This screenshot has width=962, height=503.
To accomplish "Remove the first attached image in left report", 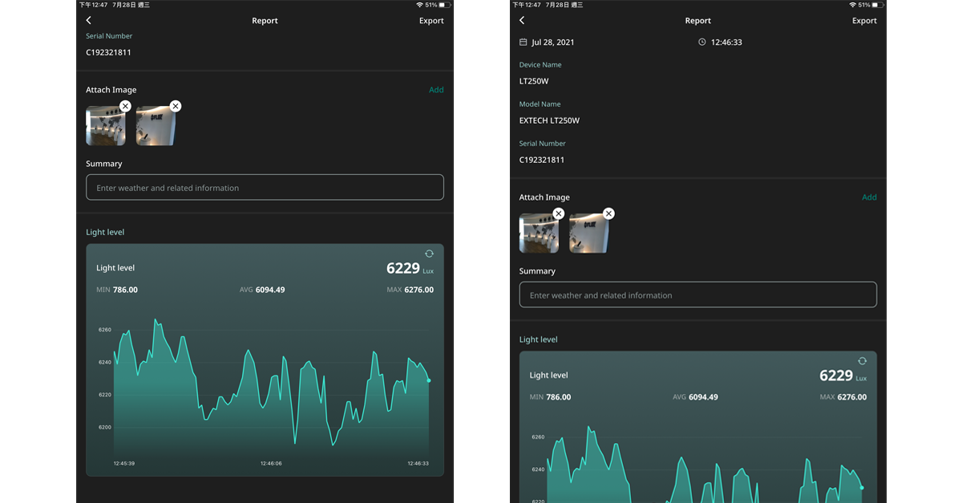I will click(x=125, y=106).
